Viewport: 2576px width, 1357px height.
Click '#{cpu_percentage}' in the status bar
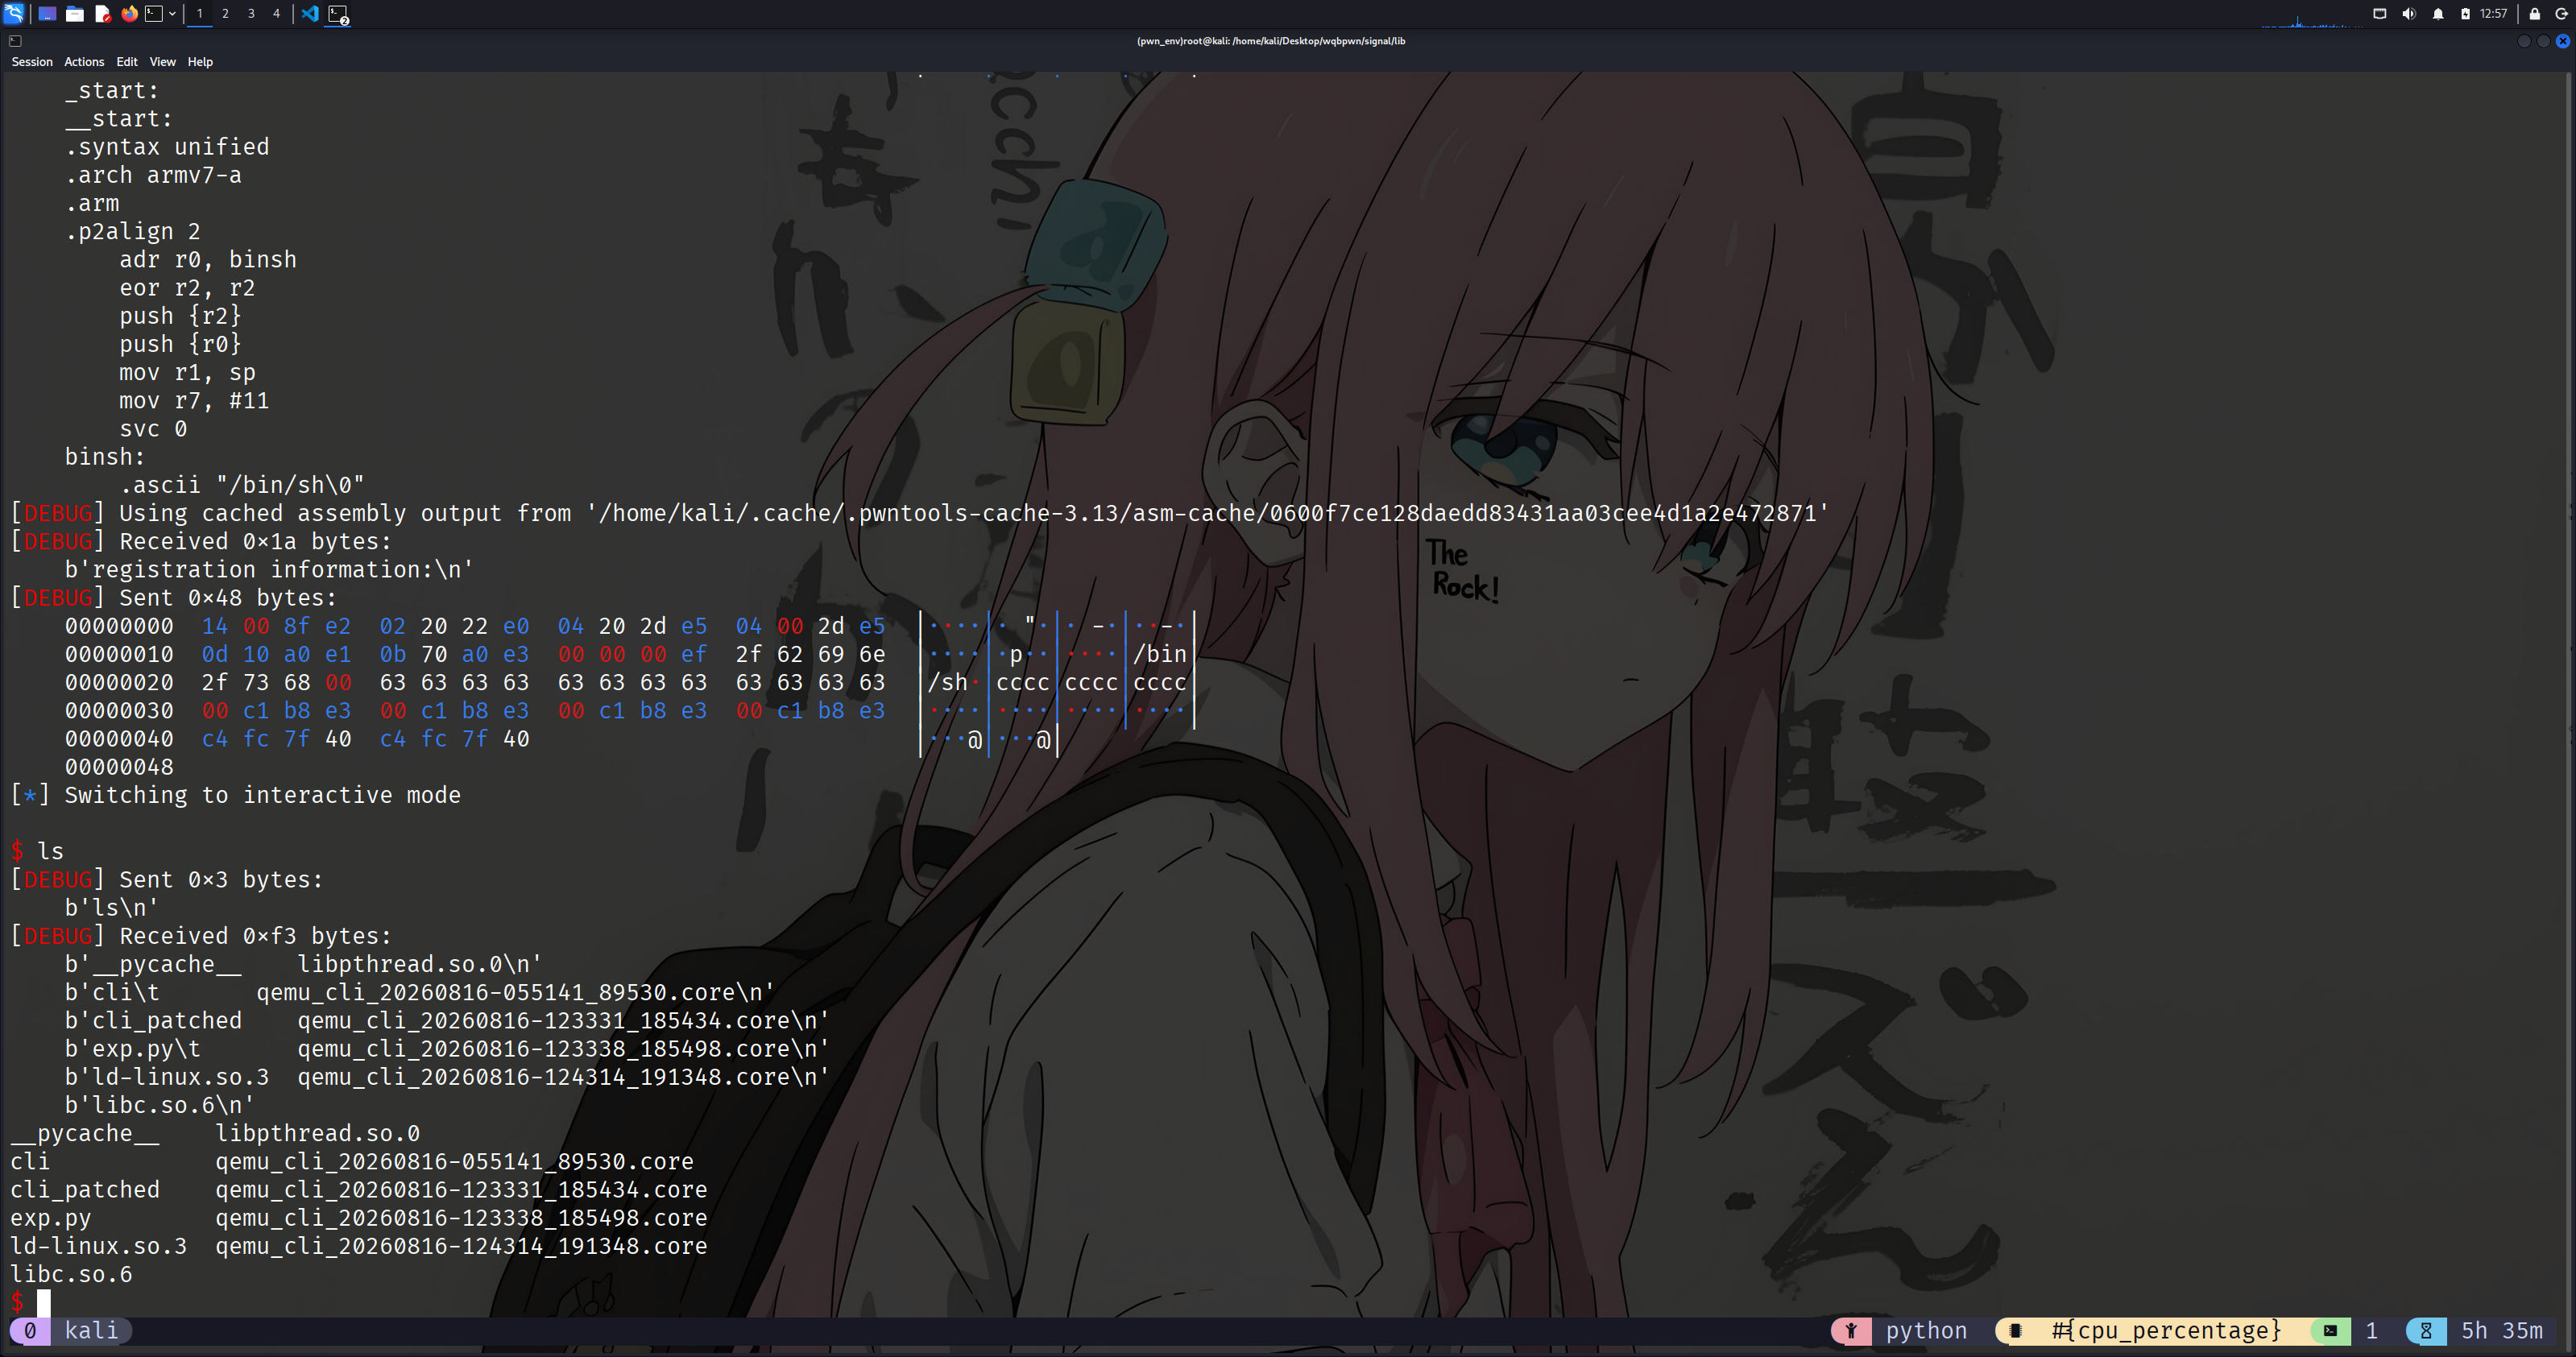2166,1331
